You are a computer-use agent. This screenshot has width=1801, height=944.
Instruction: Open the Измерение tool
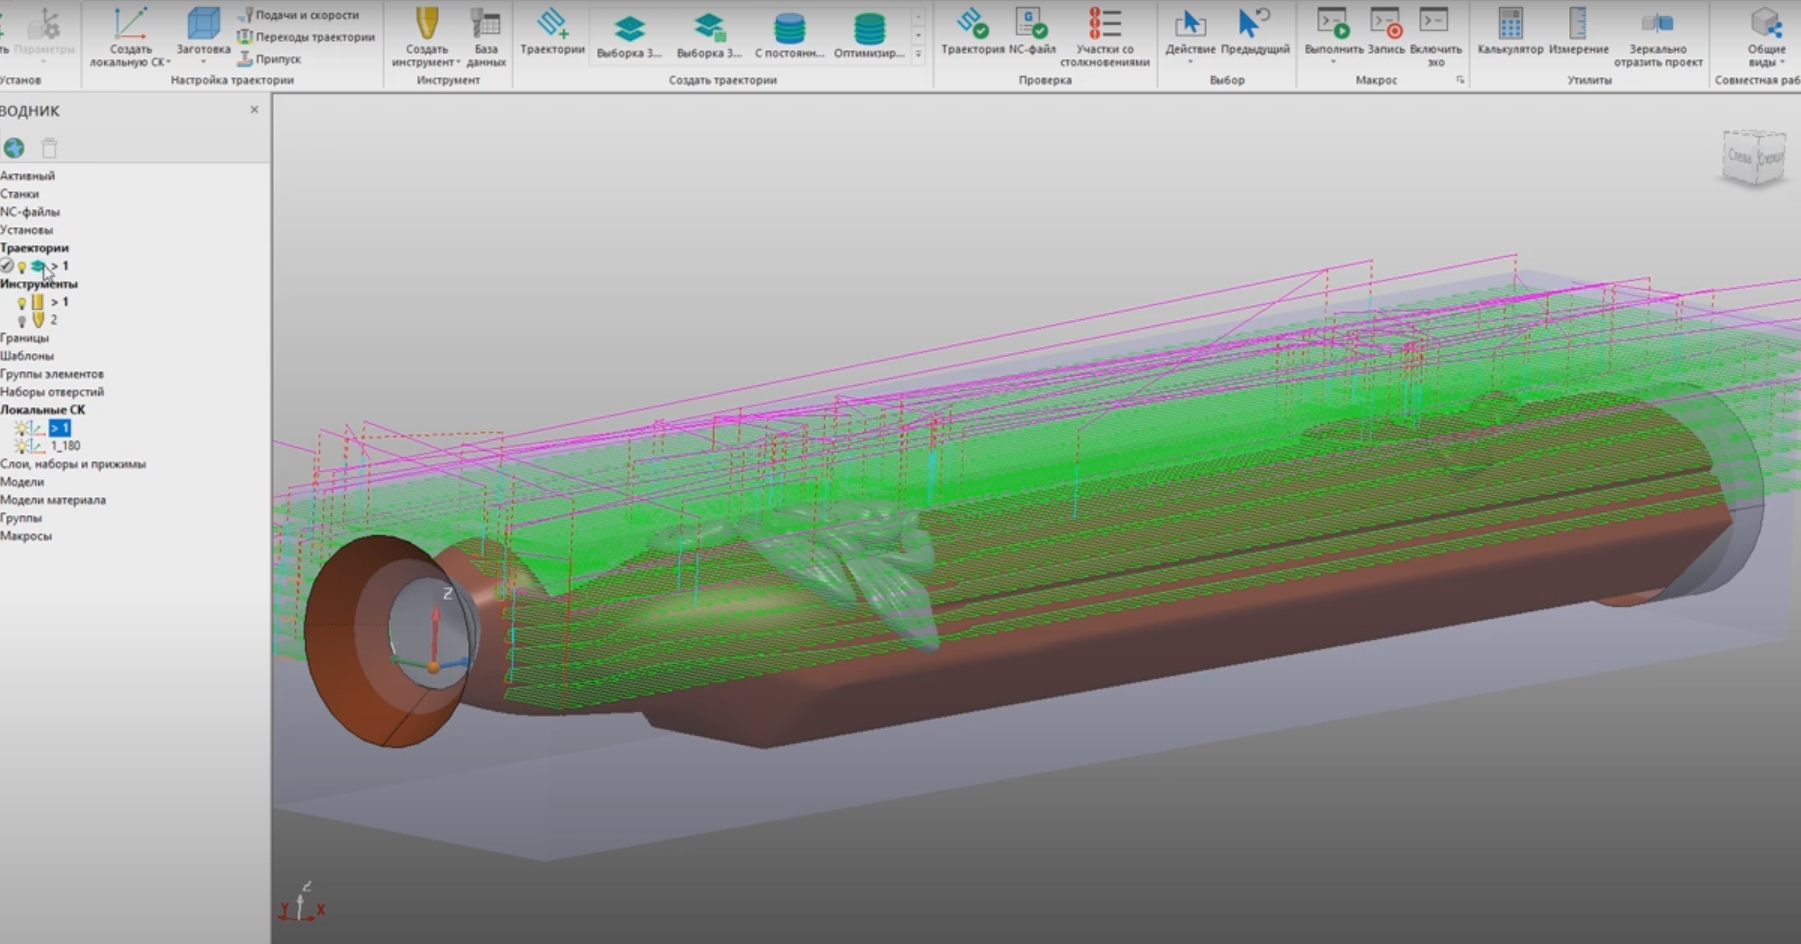click(1578, 31)
